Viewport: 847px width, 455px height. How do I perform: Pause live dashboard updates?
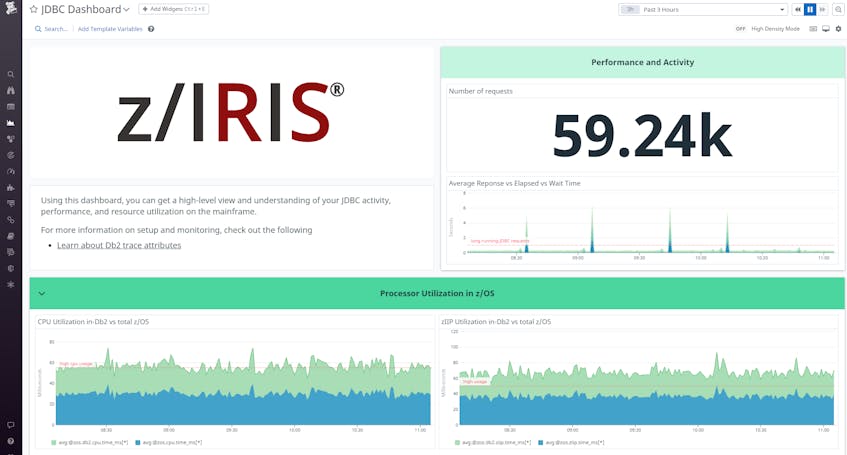(x=810, y=9)
